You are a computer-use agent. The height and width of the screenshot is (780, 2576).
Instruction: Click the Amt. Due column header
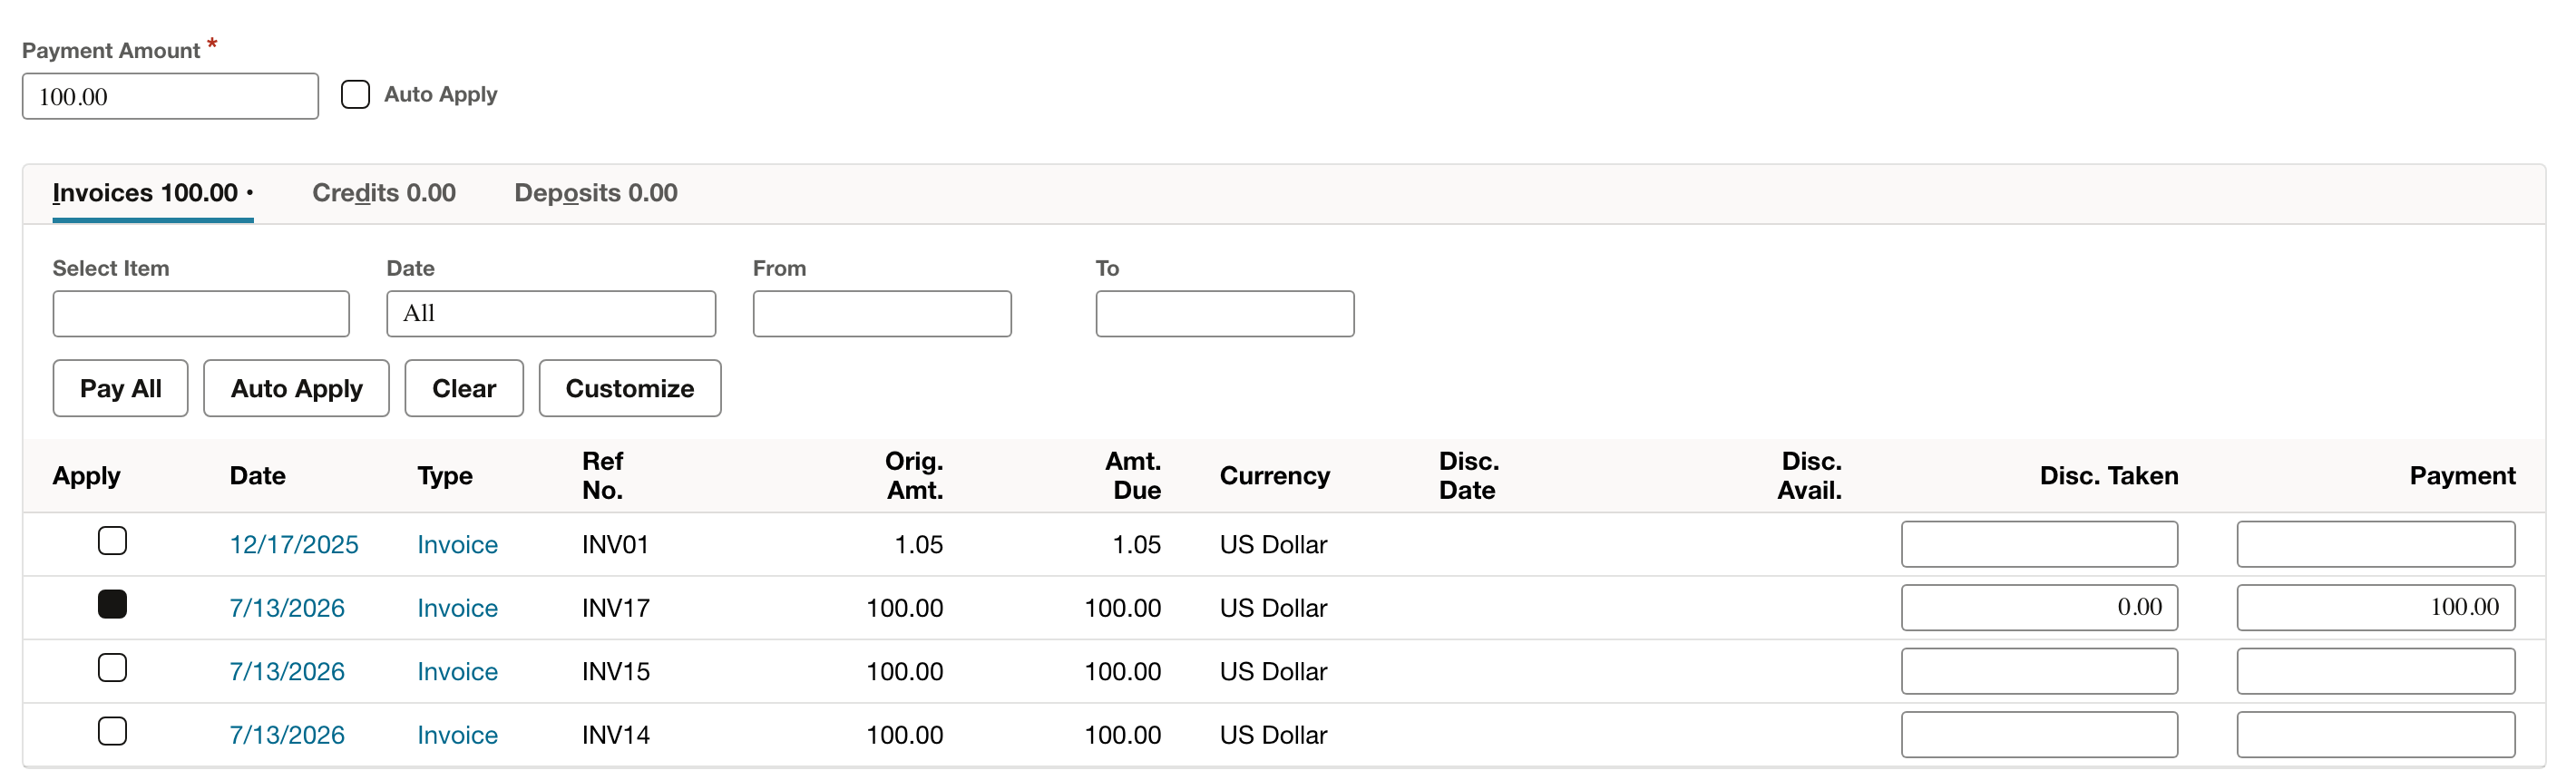1133,476
